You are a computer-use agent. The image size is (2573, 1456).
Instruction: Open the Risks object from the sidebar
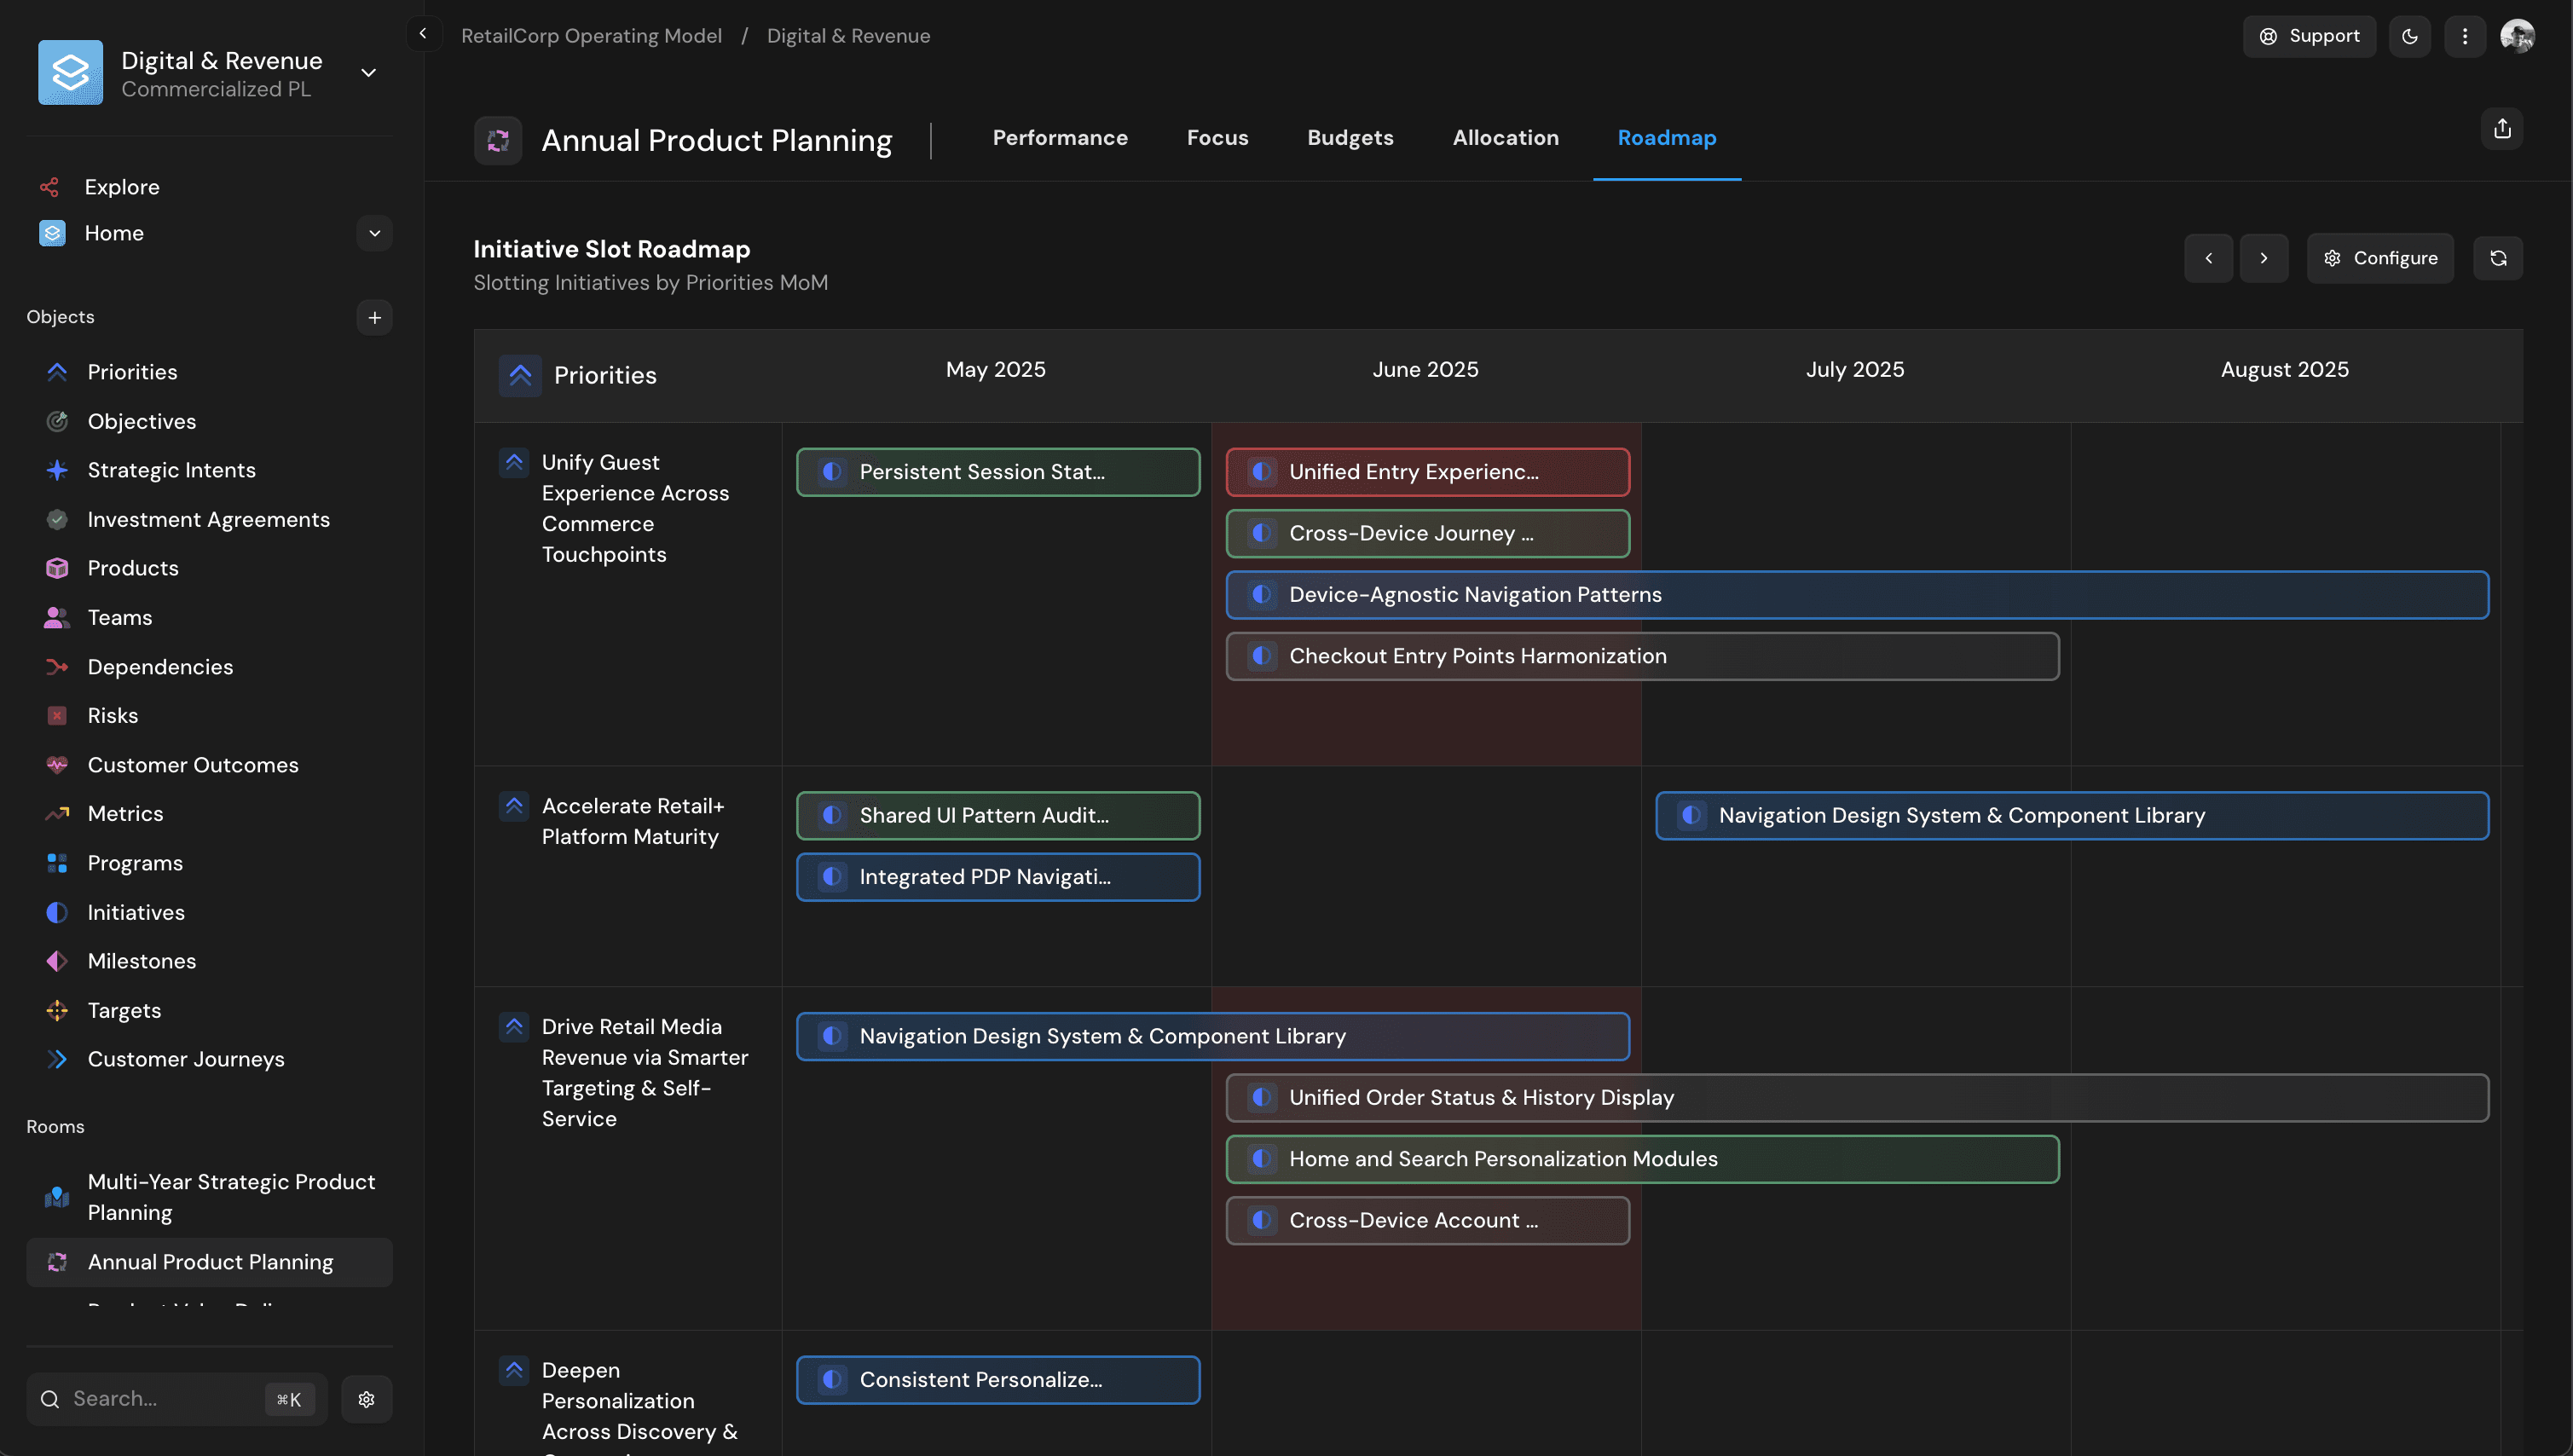(57, 715)
